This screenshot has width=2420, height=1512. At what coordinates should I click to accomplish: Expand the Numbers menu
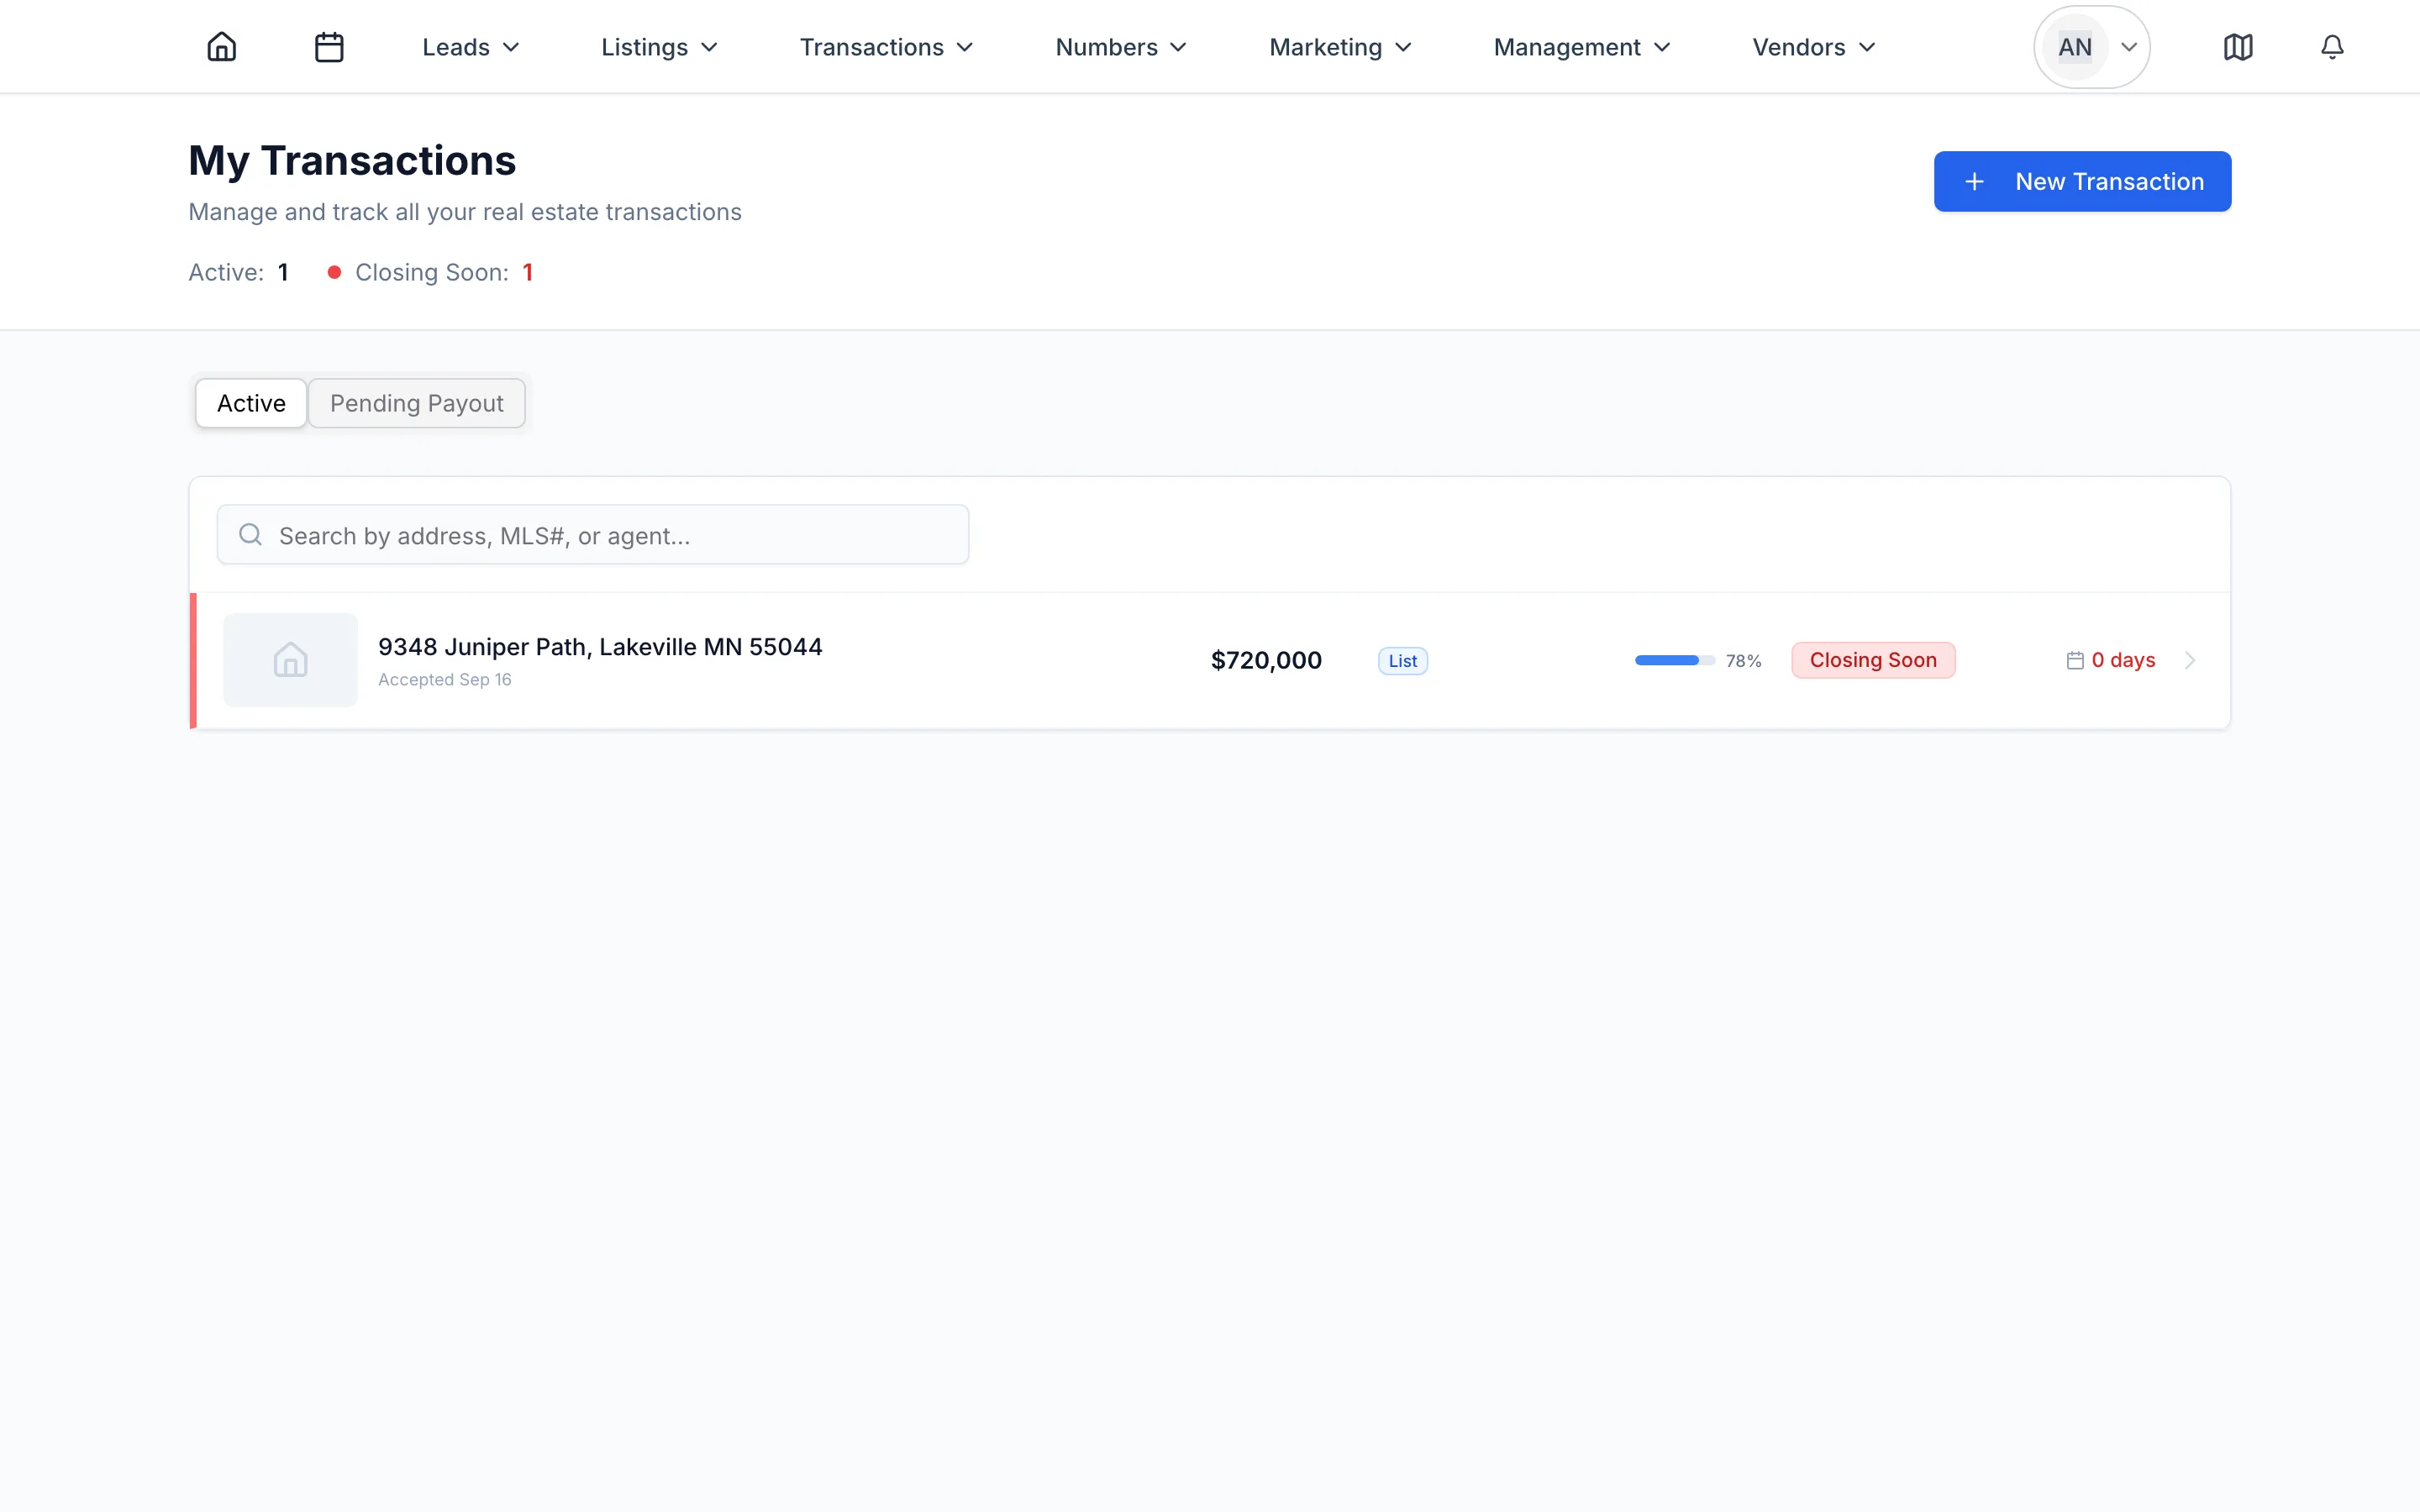pos(1121,47)
